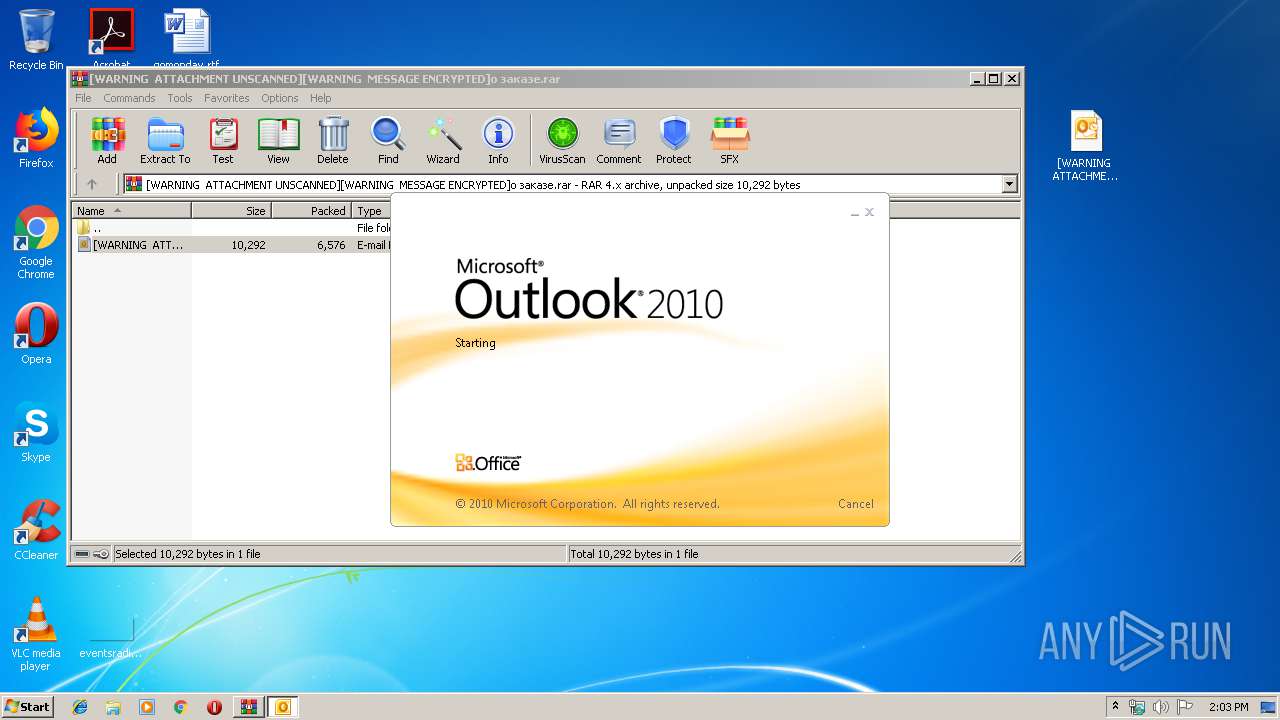
Task: Select the Delete tool in WinRAR
Action: [333, 141]
